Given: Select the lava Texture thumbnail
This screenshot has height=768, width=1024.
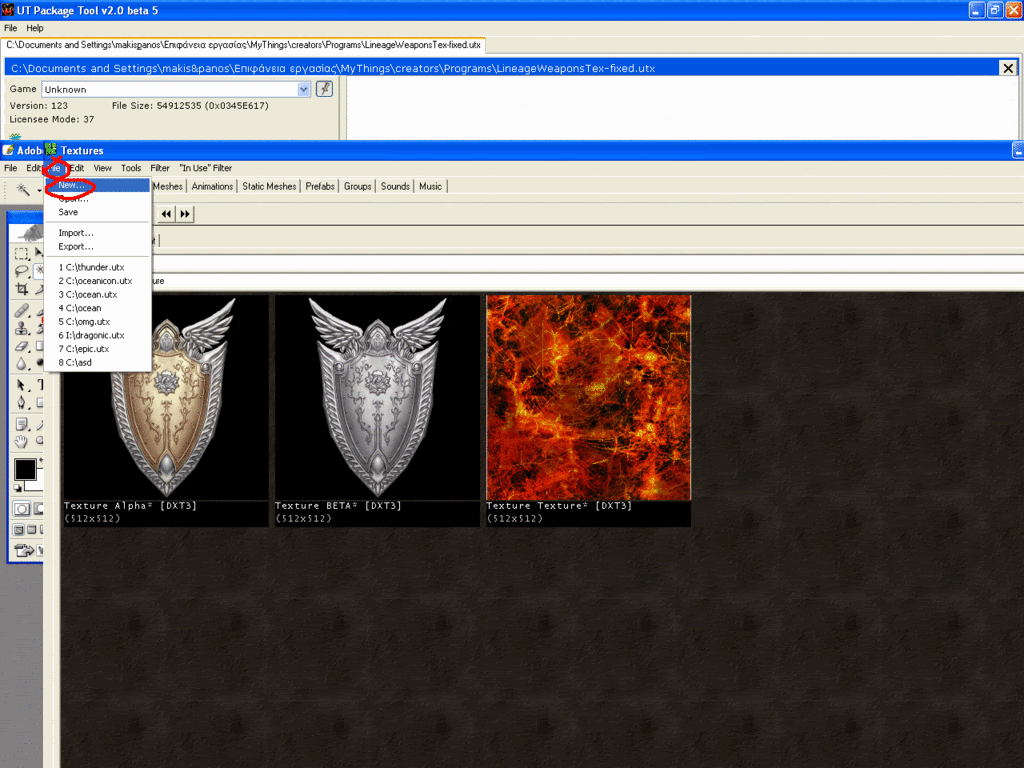Looking at the screenshot, I should (x=588, y=397).
